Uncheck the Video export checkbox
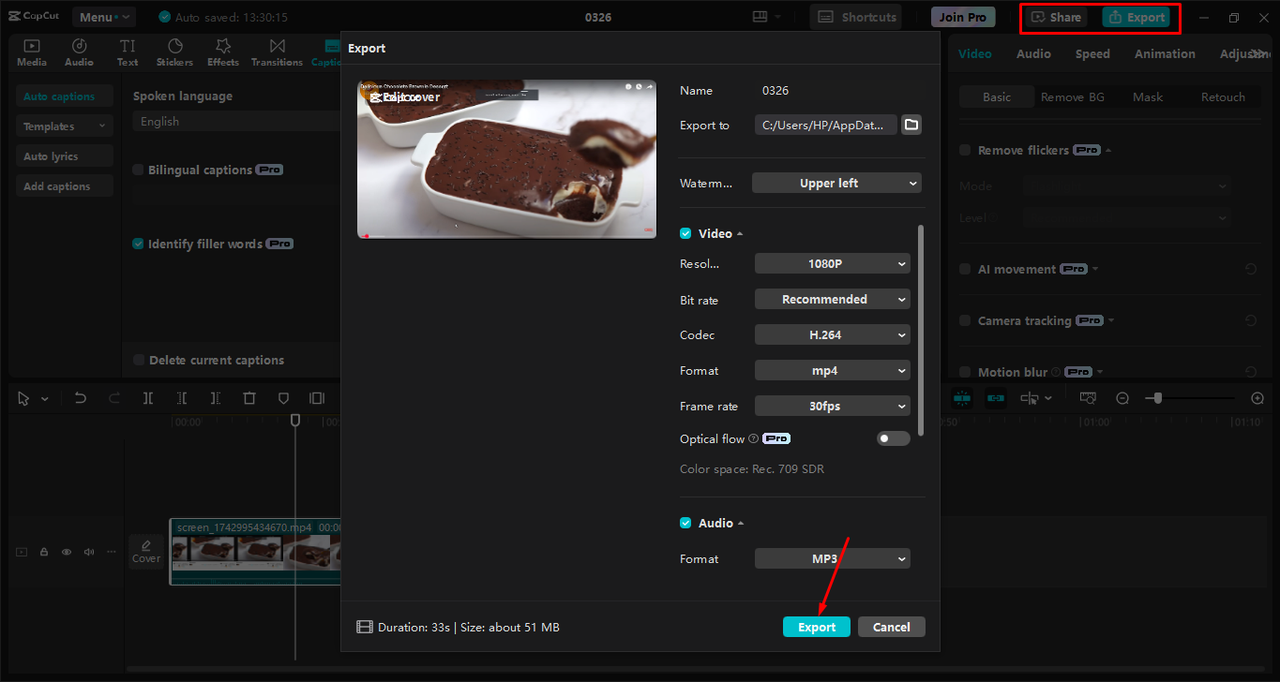The image size is (1280, 682). pos(685,233)
